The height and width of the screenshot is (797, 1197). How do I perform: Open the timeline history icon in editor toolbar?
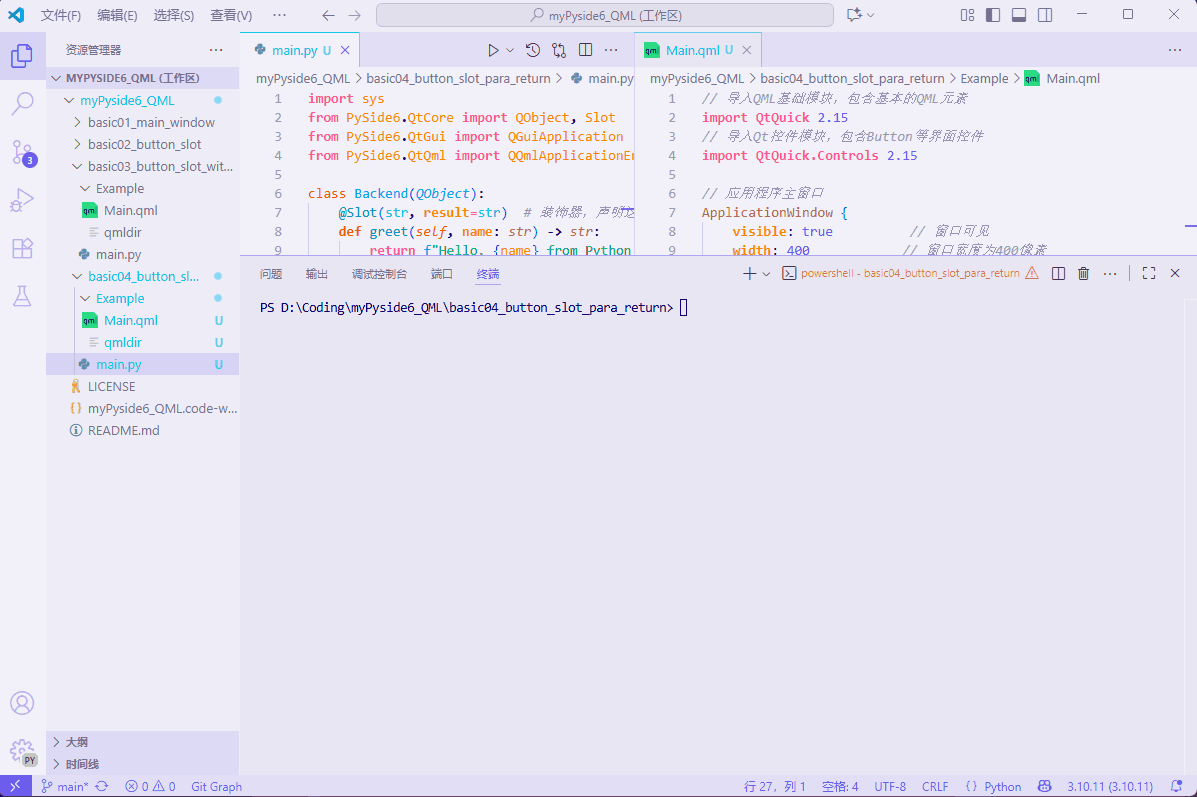click(x=533, y=50)
